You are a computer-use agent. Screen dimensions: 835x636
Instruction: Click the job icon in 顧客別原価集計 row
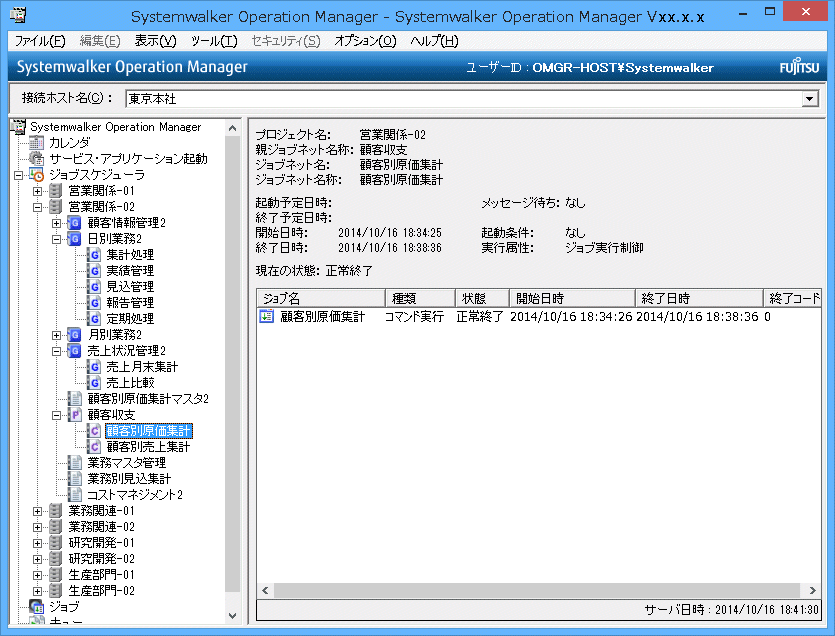(x=267, y=317)
